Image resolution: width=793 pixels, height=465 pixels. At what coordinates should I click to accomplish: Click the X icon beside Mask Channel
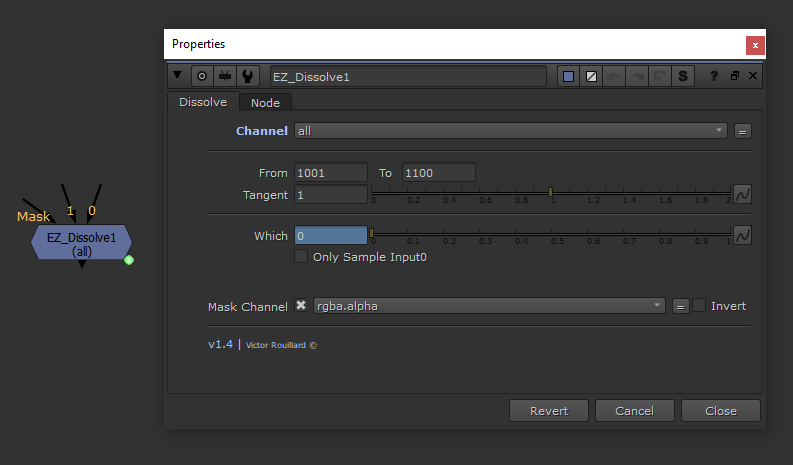coord(301,306)
